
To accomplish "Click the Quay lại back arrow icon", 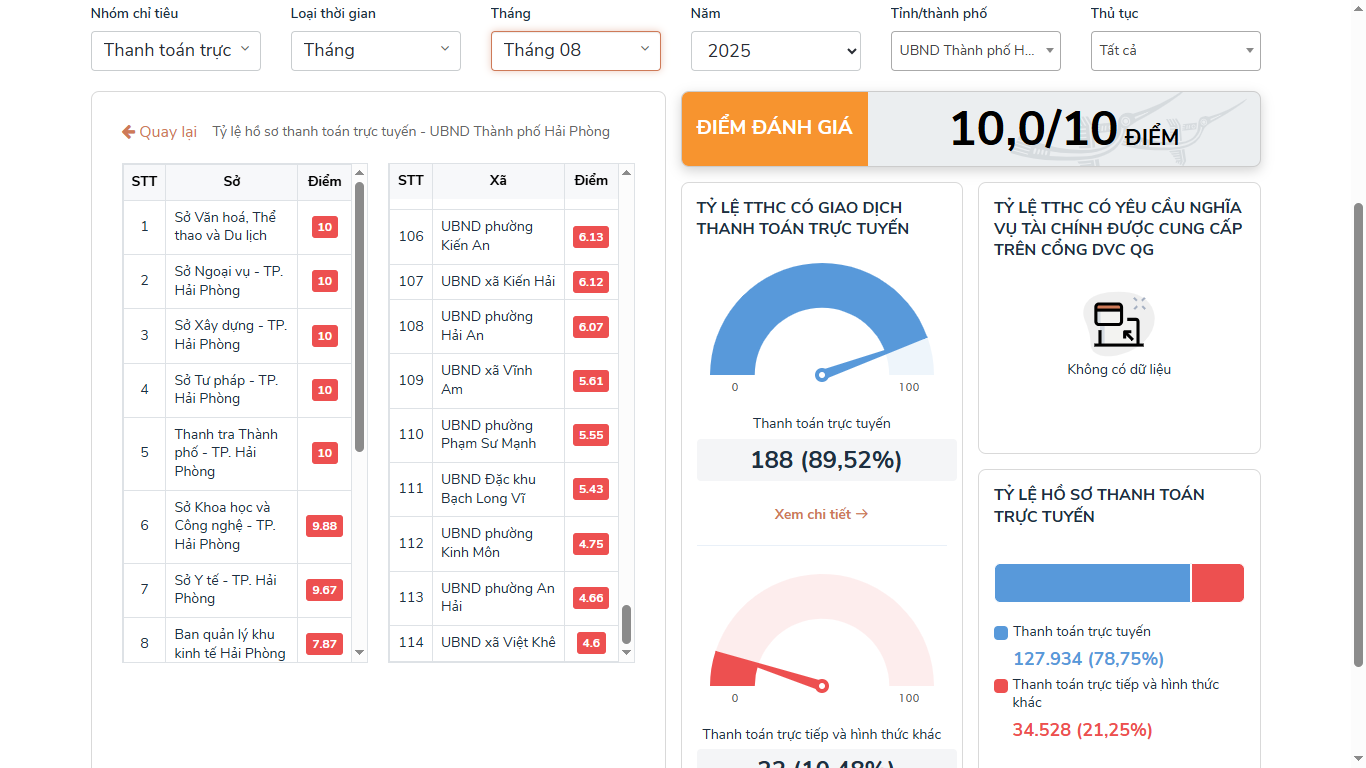I will (x=128, y=132).
